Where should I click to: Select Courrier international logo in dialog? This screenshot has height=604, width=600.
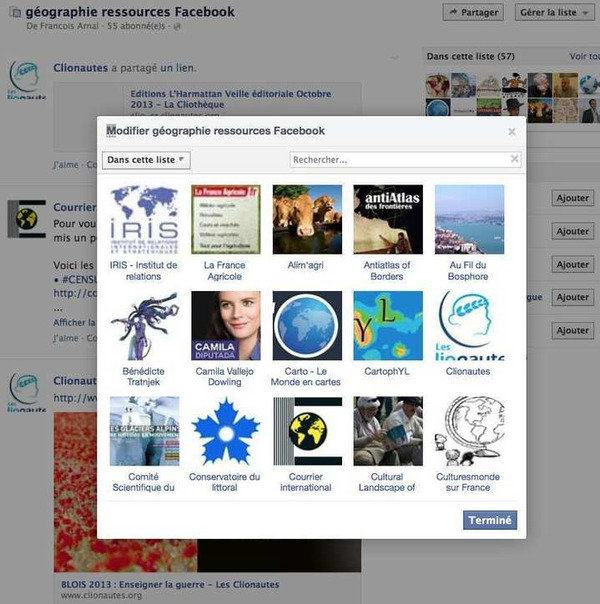click(x=307, y=431)
